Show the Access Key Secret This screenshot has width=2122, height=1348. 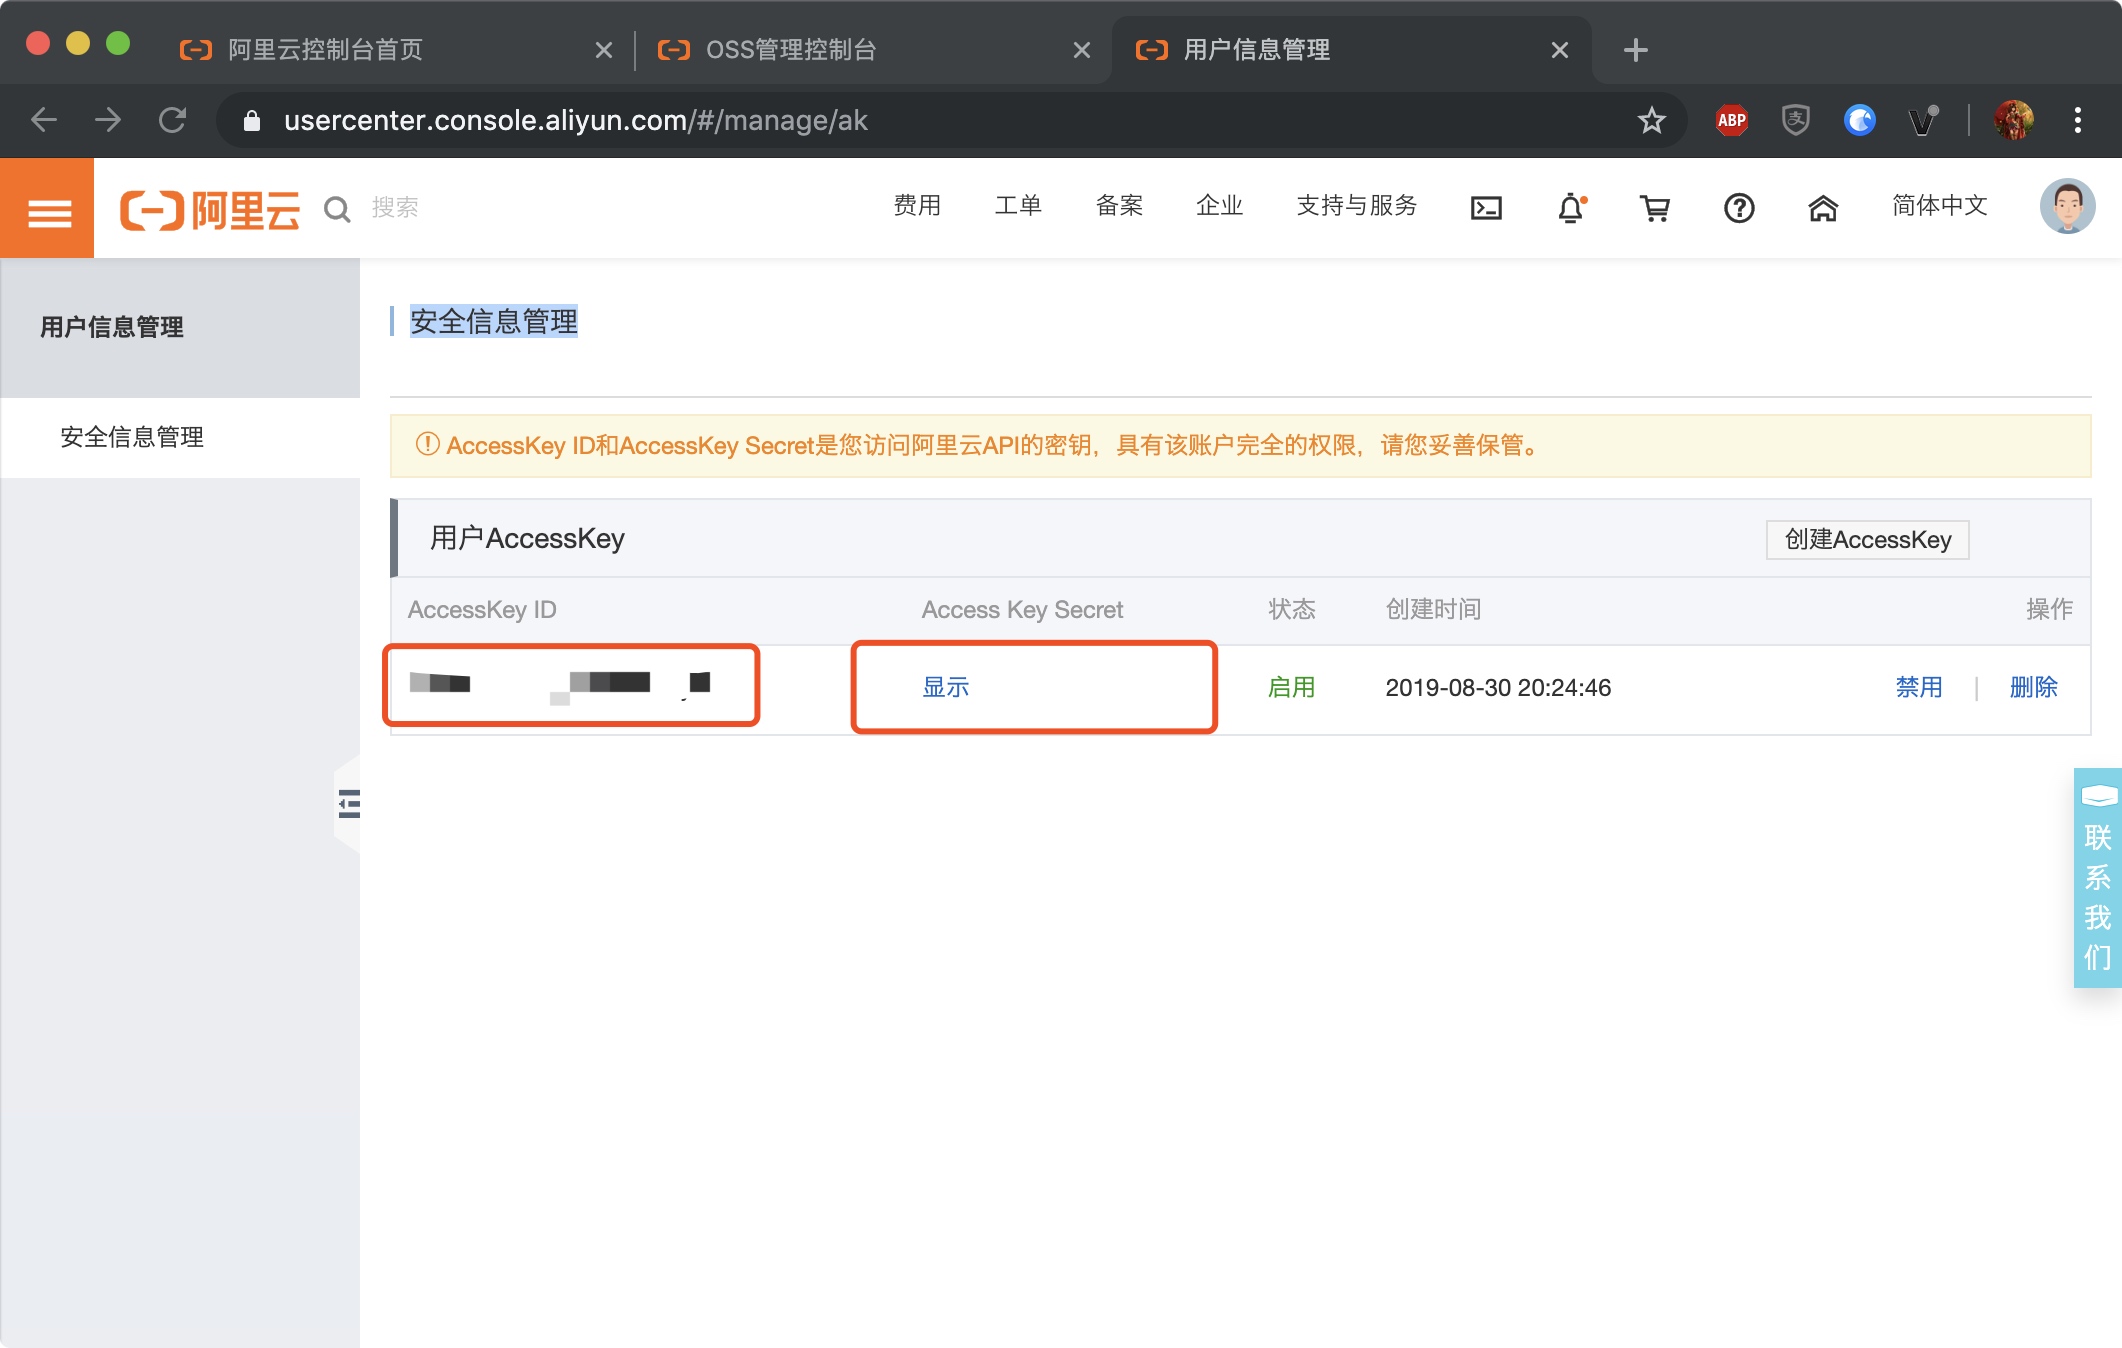click(x=945, y=687)
